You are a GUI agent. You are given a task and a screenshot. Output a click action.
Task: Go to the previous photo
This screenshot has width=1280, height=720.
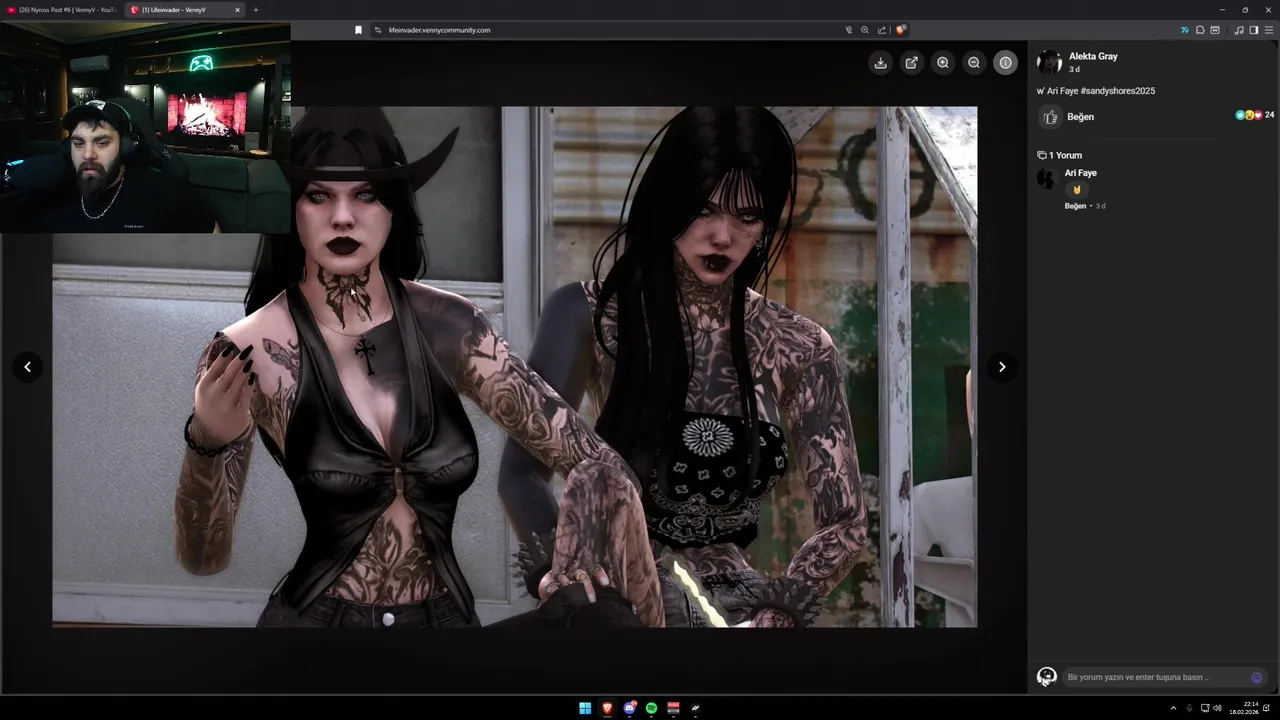pos(27,367)
